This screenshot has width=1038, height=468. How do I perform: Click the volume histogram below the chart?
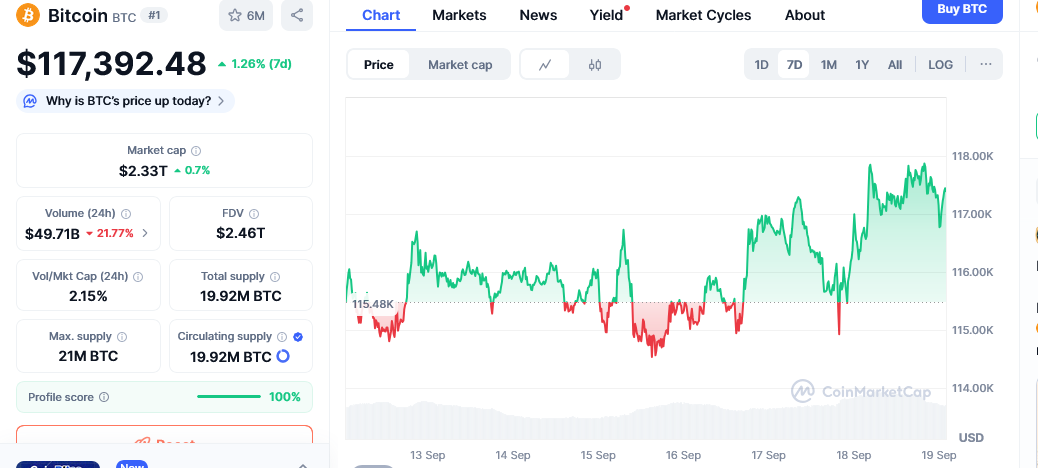point(645,420)
